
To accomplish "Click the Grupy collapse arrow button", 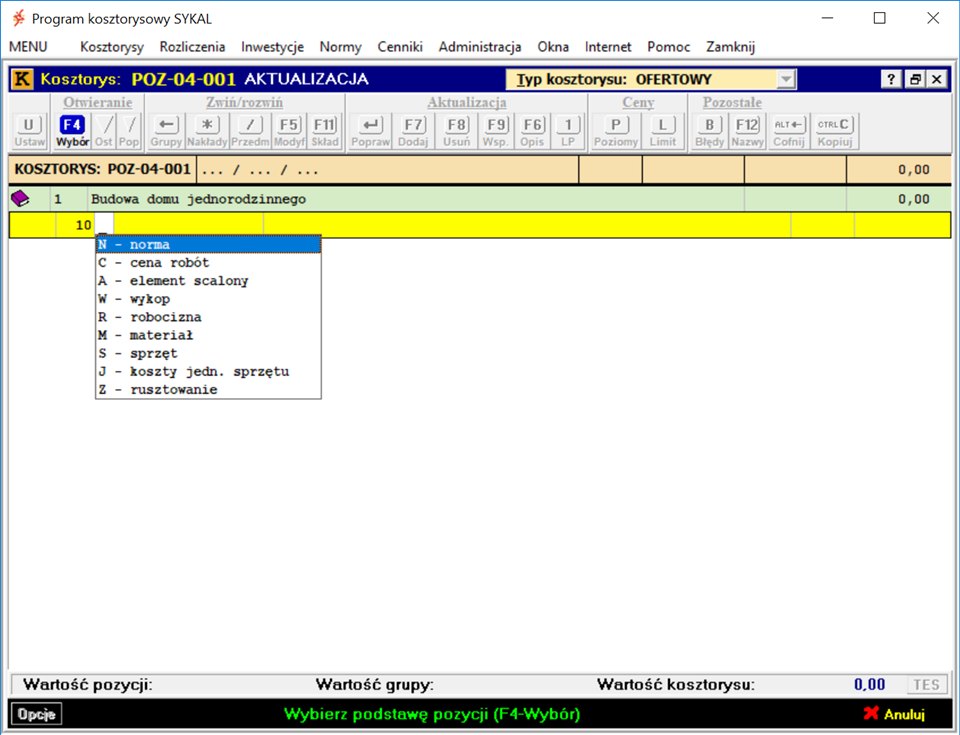I will [x=166, y=131].
